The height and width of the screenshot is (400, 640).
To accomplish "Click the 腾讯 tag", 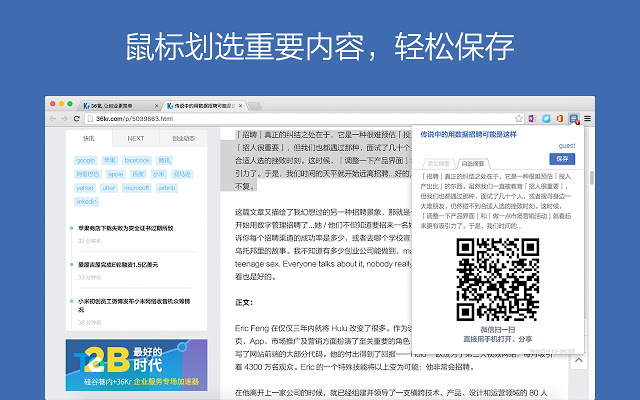I will click(164, 160).
